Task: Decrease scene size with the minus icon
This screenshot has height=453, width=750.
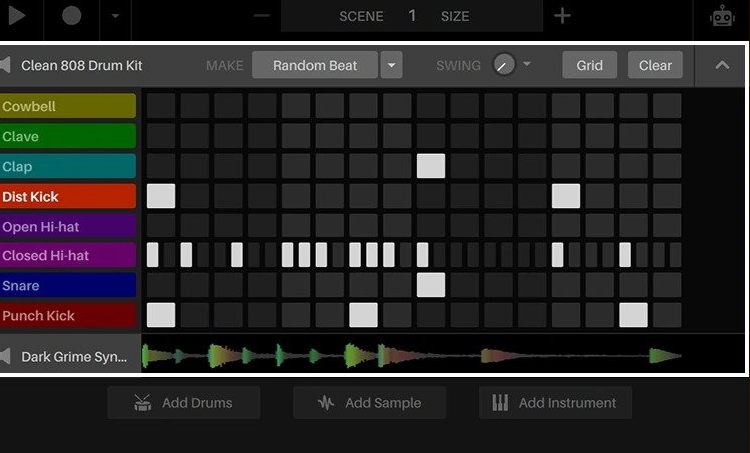Action: pyautogui.click(x=262, y=16)
